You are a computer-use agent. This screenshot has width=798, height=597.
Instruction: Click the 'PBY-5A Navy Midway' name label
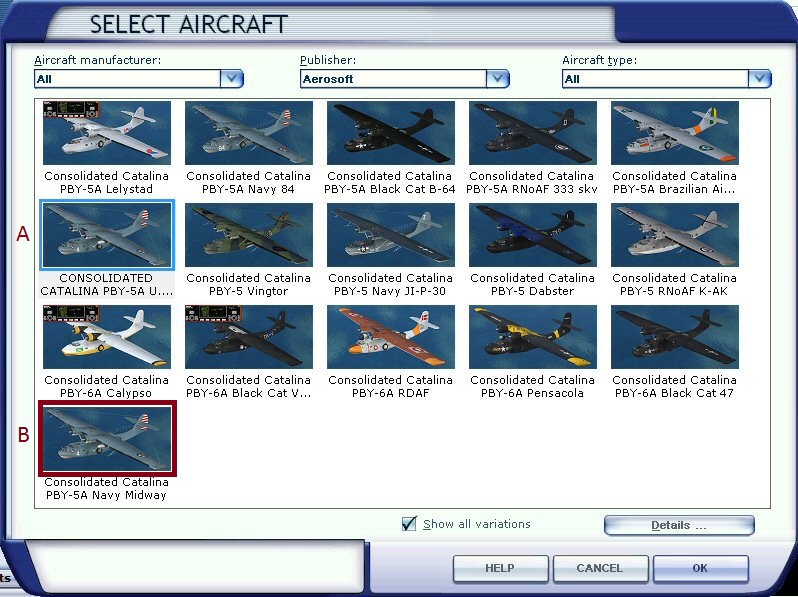(x=106, y=495)
